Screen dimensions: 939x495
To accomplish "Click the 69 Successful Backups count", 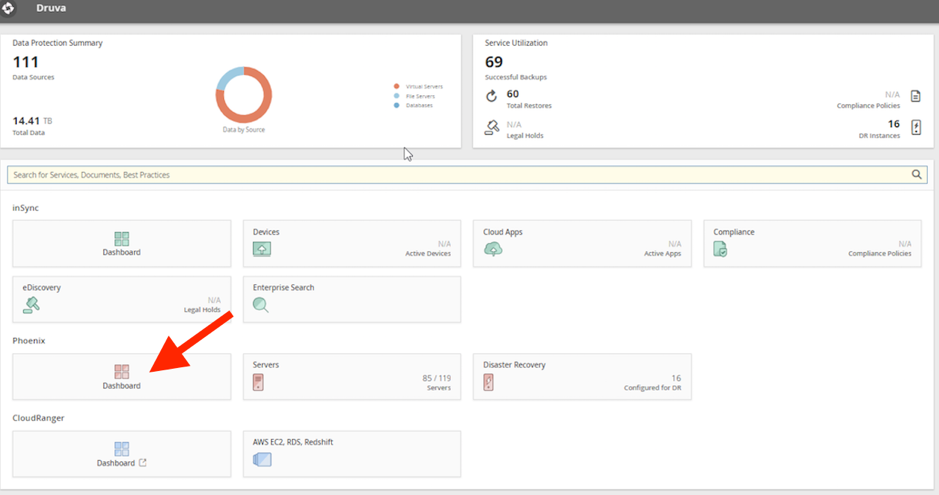I will pyautogui.click(x=494, y=62).
